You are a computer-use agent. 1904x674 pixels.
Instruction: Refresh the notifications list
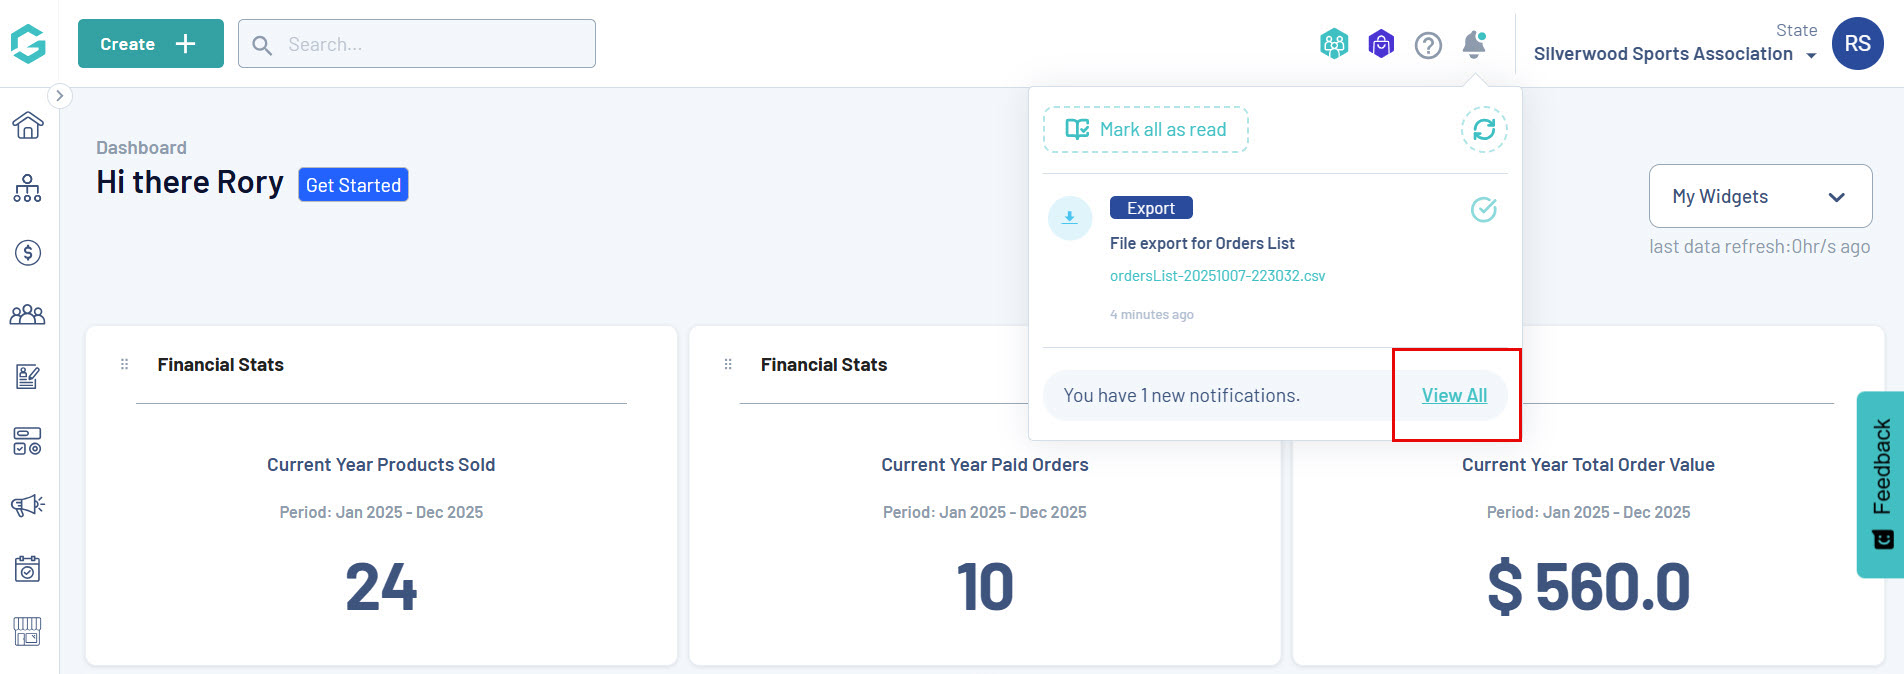coord(1484,130)
